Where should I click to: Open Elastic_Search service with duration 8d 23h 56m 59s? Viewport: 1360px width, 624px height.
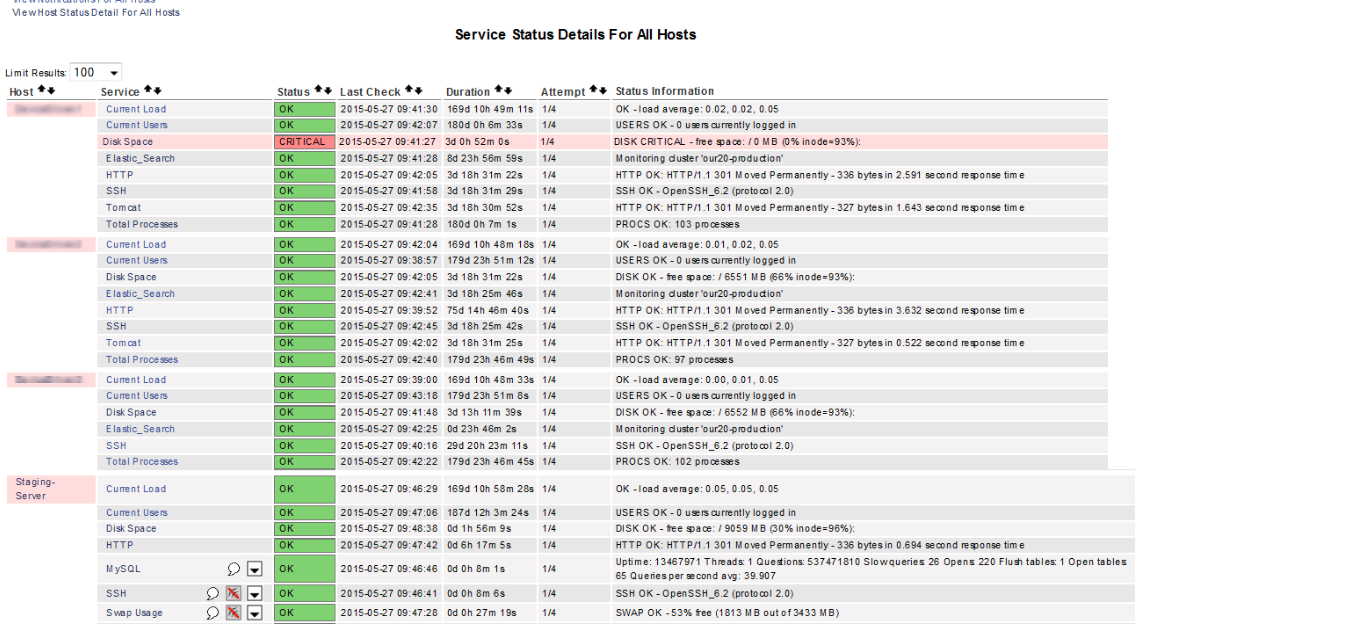tap(141, 158)
